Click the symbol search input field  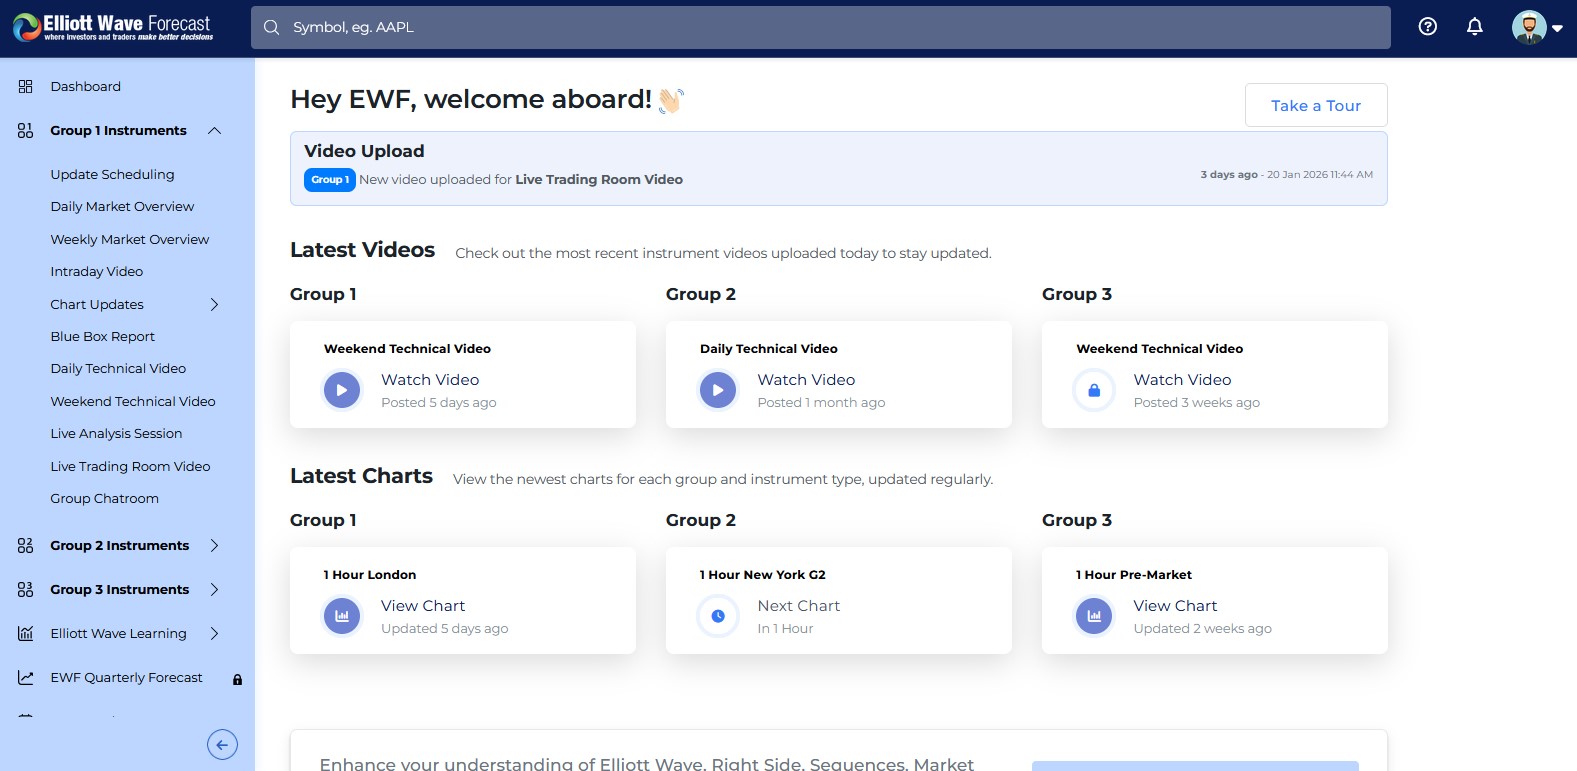tap(820, 27)
